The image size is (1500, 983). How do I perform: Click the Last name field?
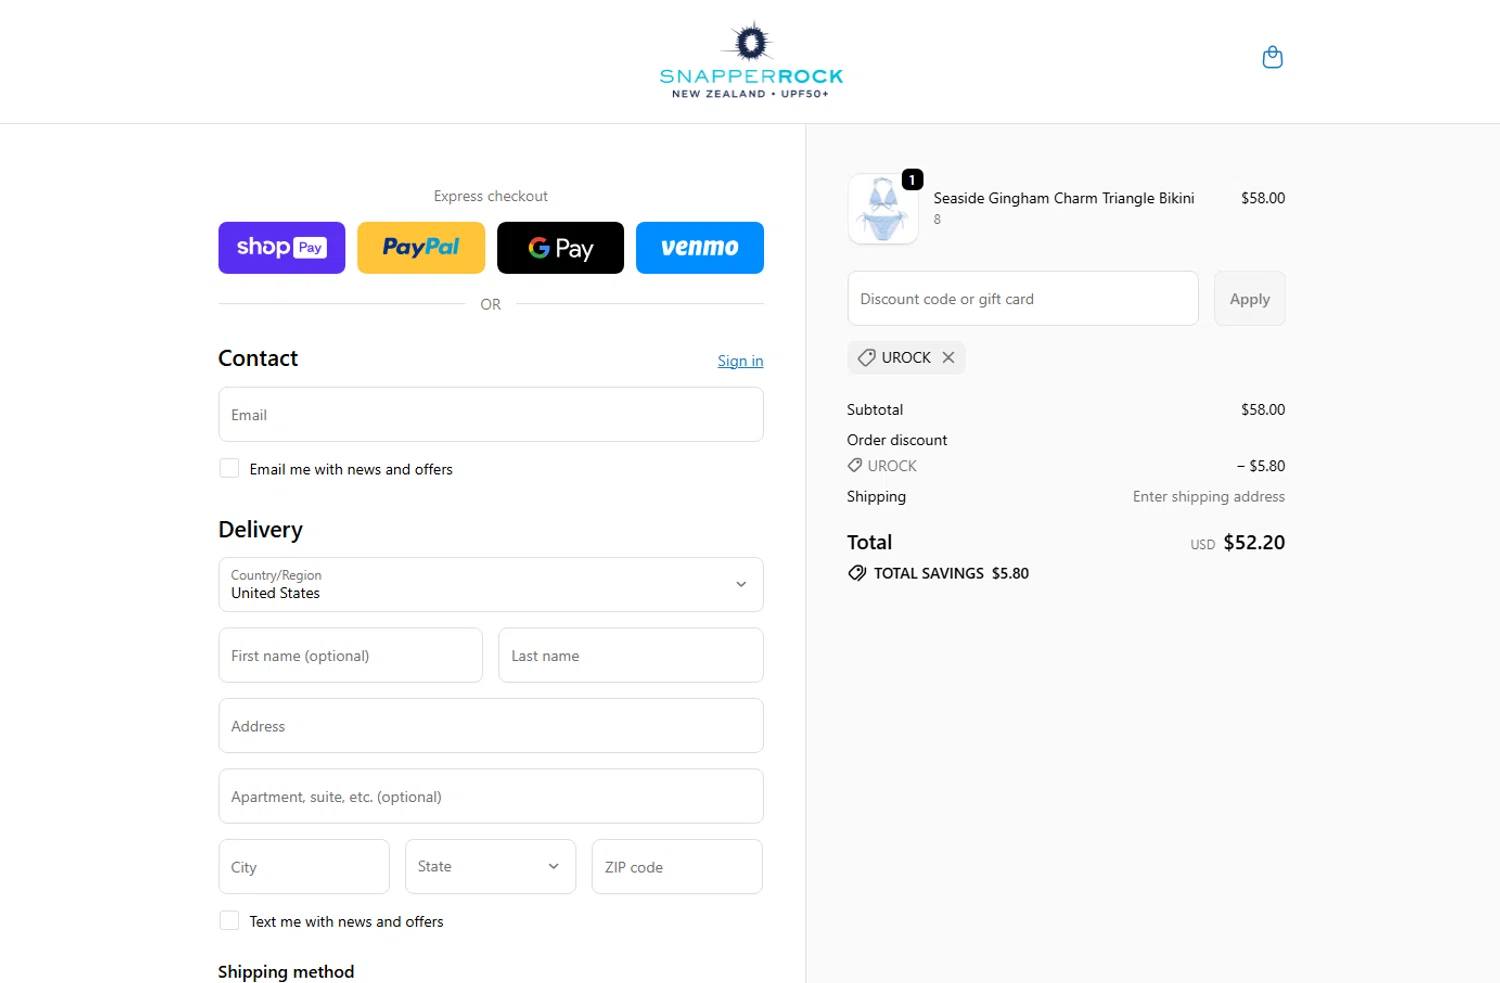[631, 655]
